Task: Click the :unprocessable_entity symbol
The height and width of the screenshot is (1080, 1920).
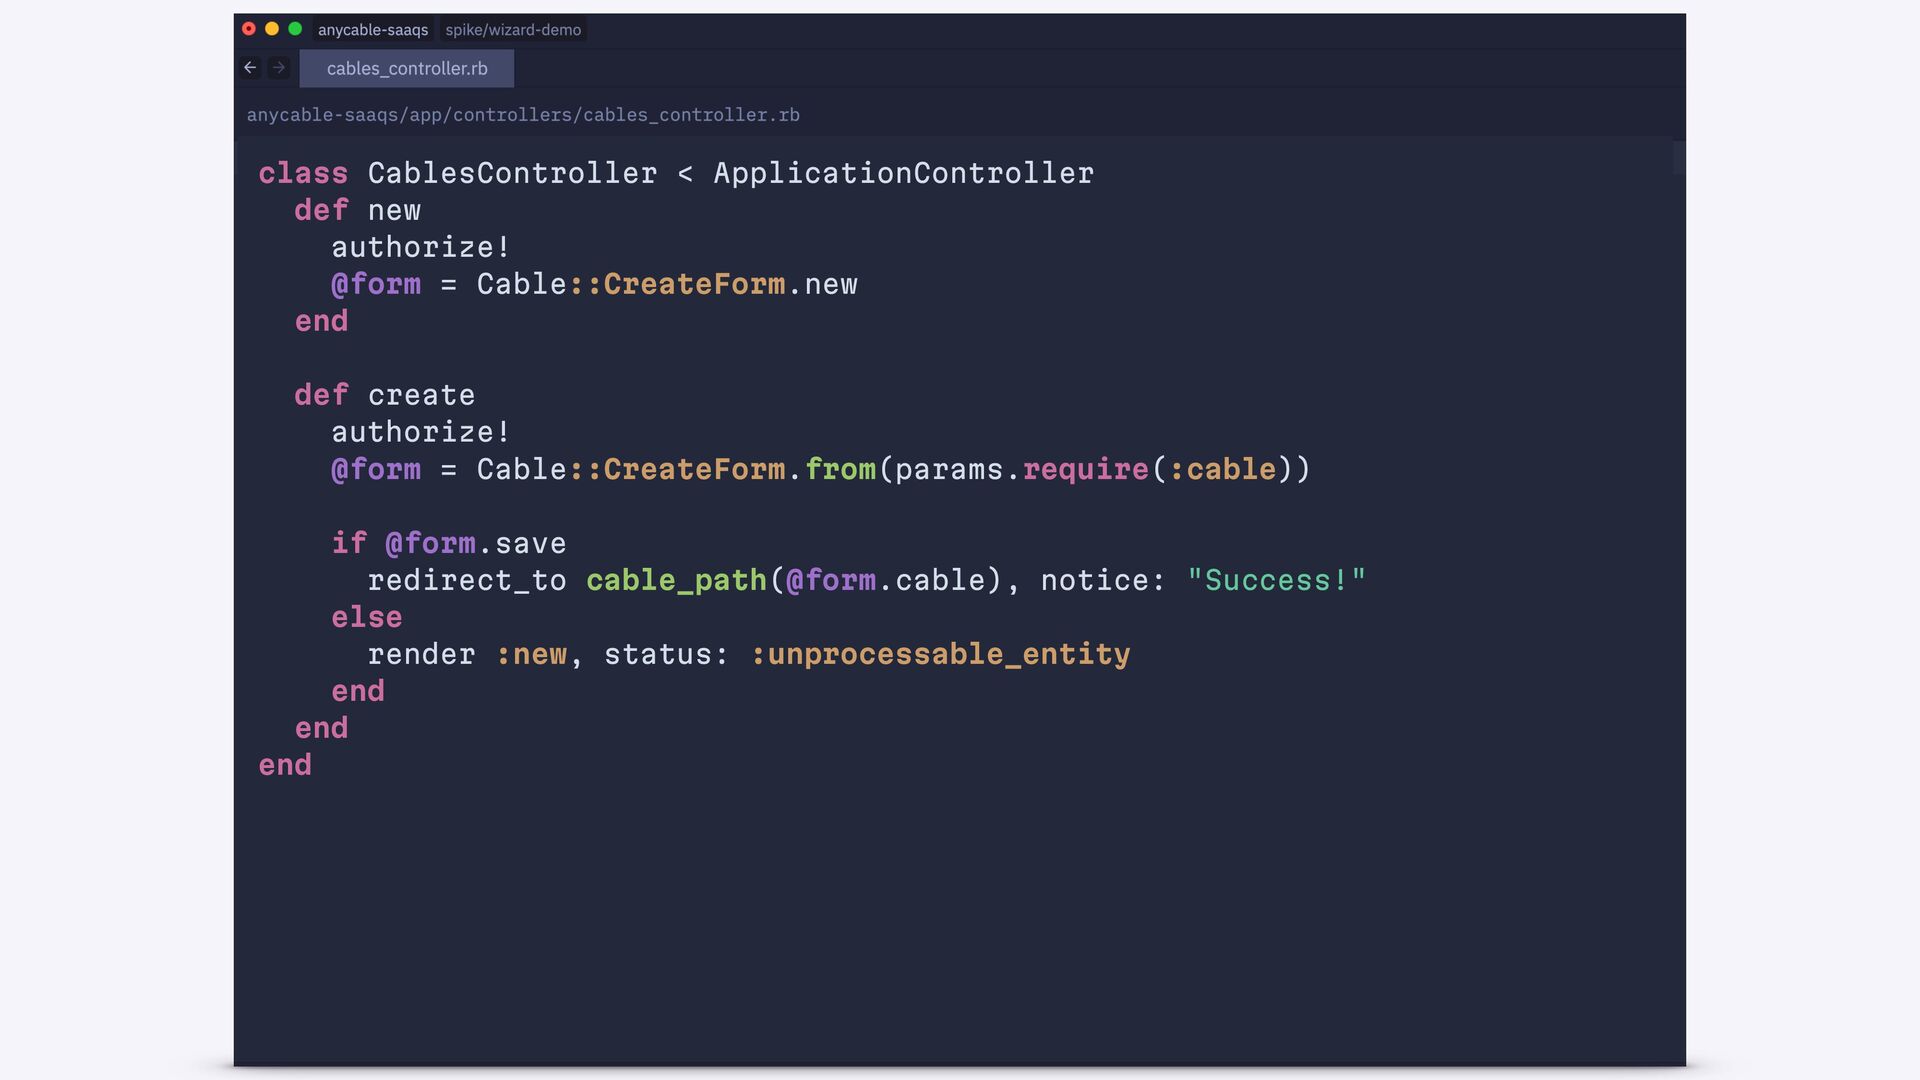Action: point(940,654)
